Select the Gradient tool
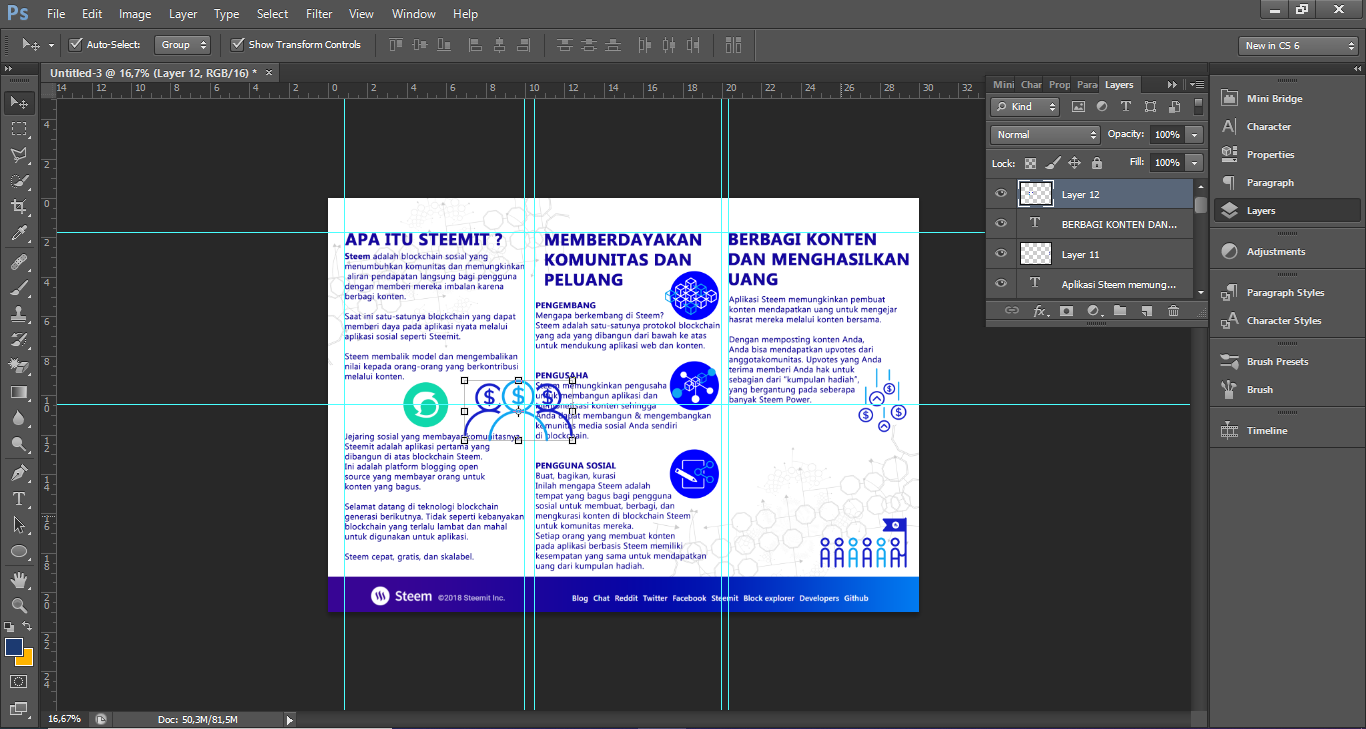This screenshot has width=1366, height=729. pos(19,392)
